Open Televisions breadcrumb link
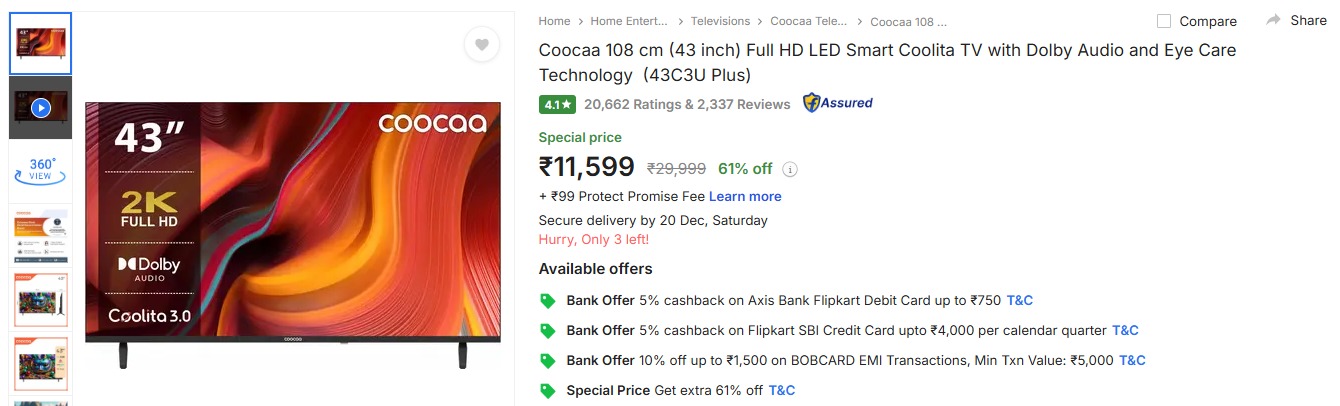Image resolution: width=1340 pixels, height=406 pixels. click(720, 21)
